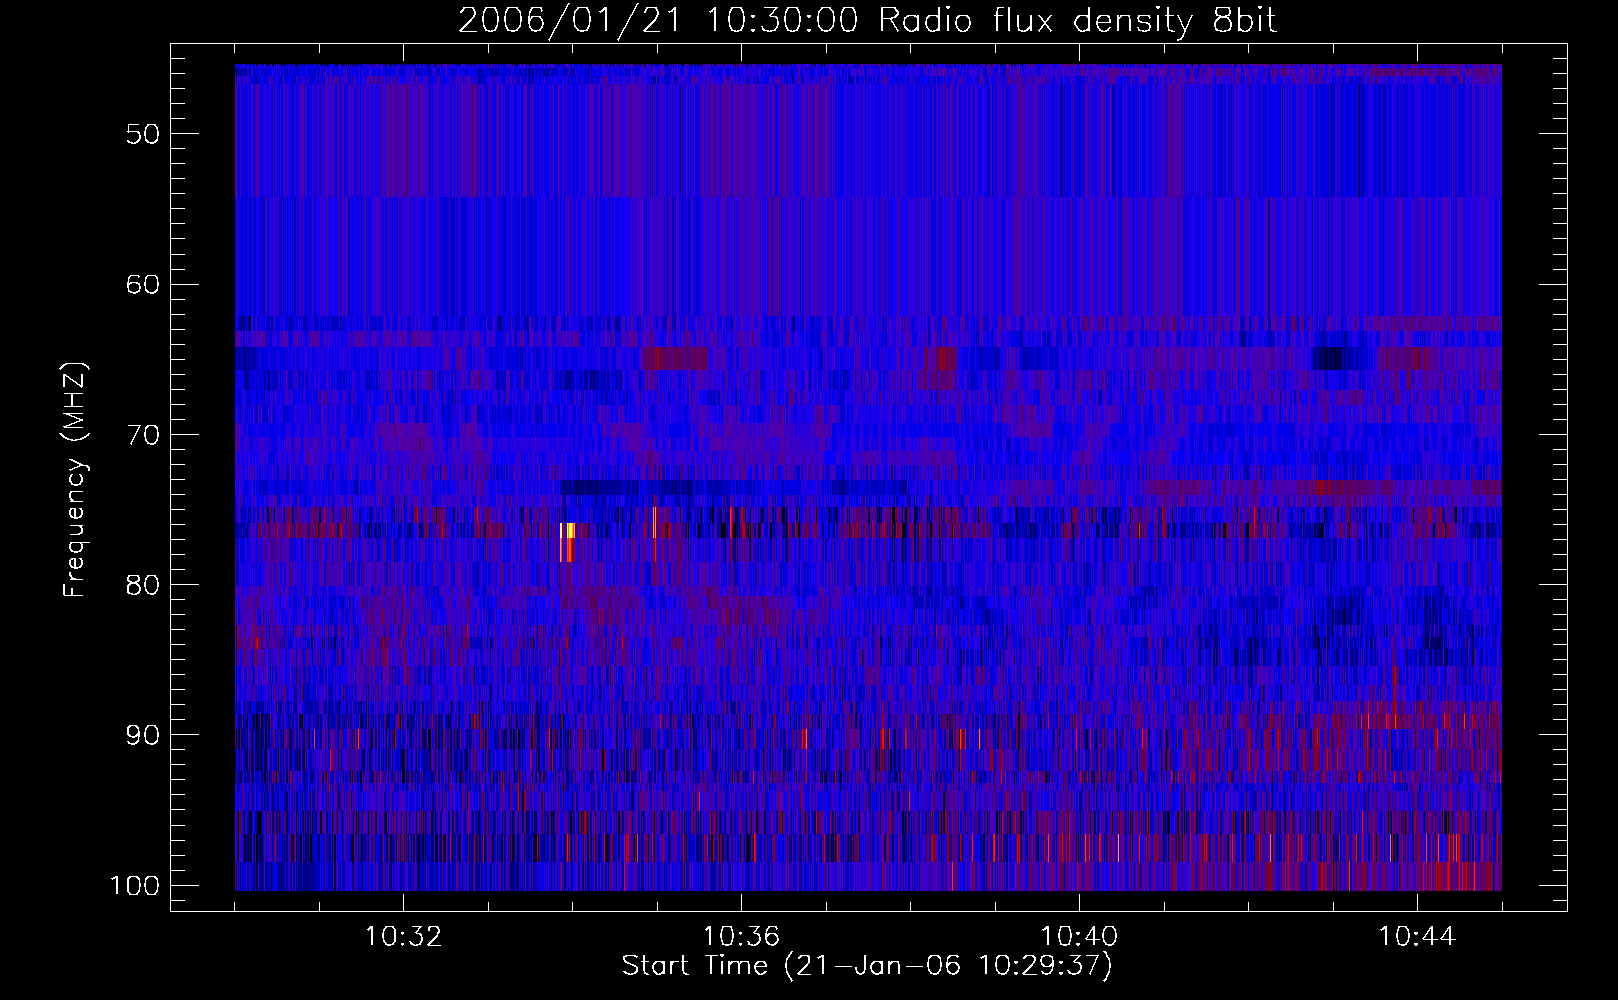Click the 80 frequency tick label
This screenshot has width=1618, height=1000.
coord(143,585)
